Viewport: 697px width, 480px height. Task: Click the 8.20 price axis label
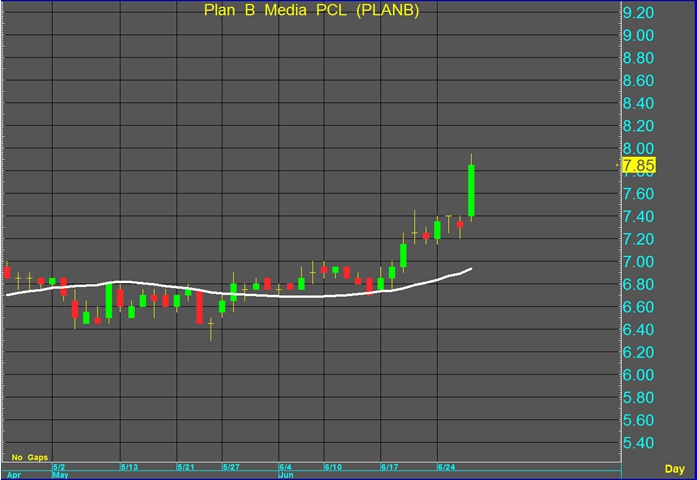638,126
